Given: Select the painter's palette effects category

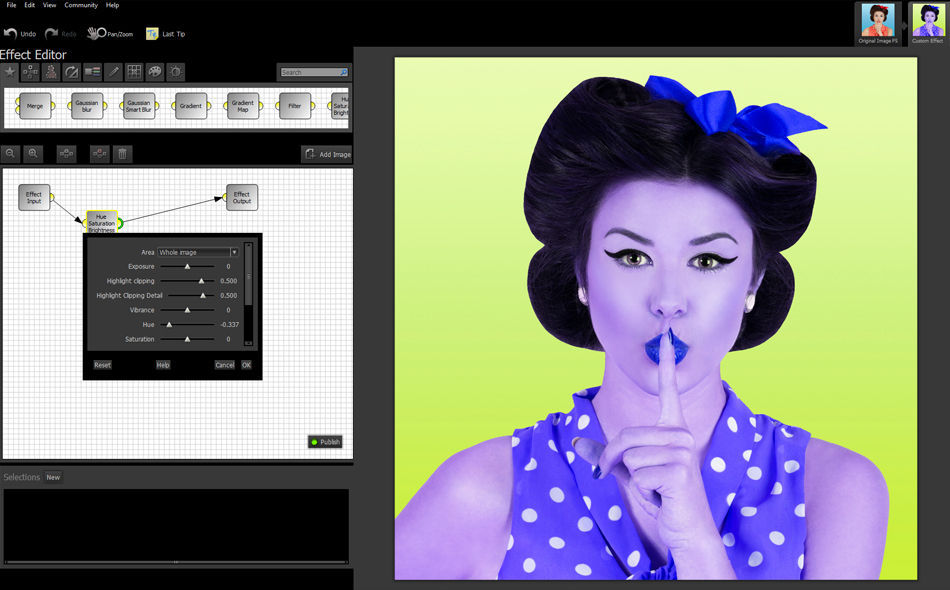Looking at the screenshot, I should [154, 72].
